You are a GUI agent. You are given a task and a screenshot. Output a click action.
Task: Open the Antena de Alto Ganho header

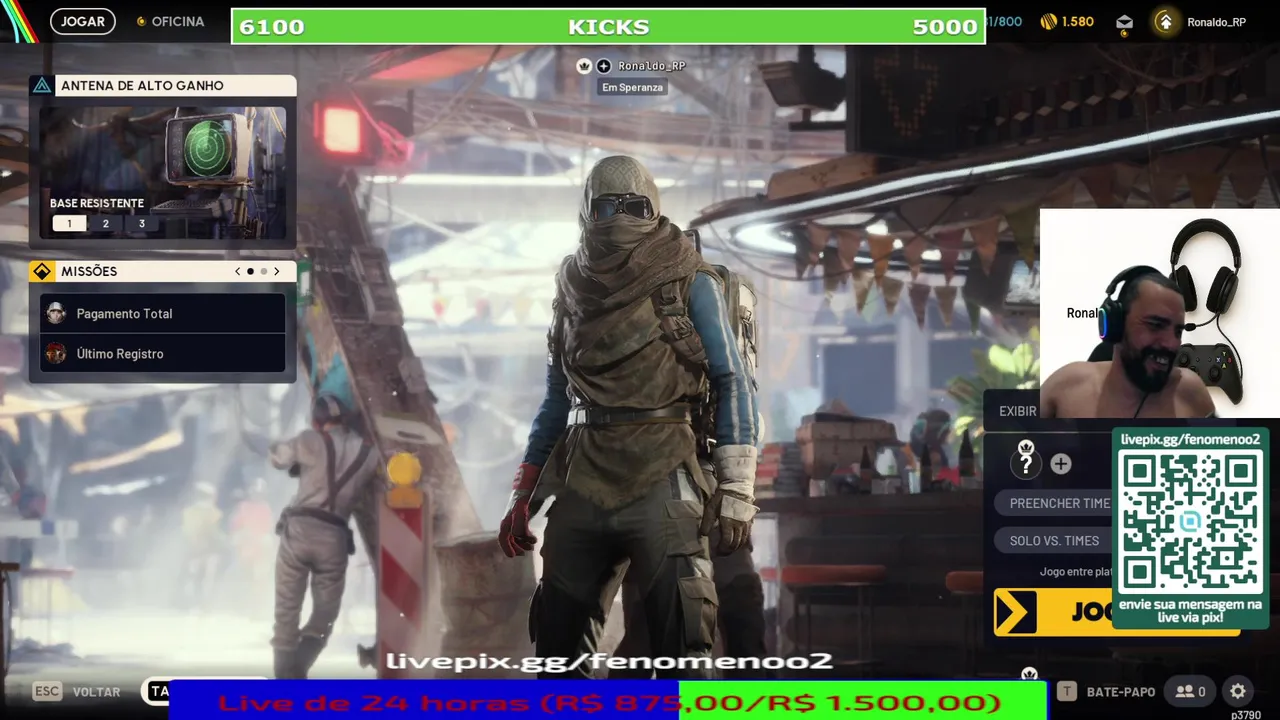(x=163, y=85)
